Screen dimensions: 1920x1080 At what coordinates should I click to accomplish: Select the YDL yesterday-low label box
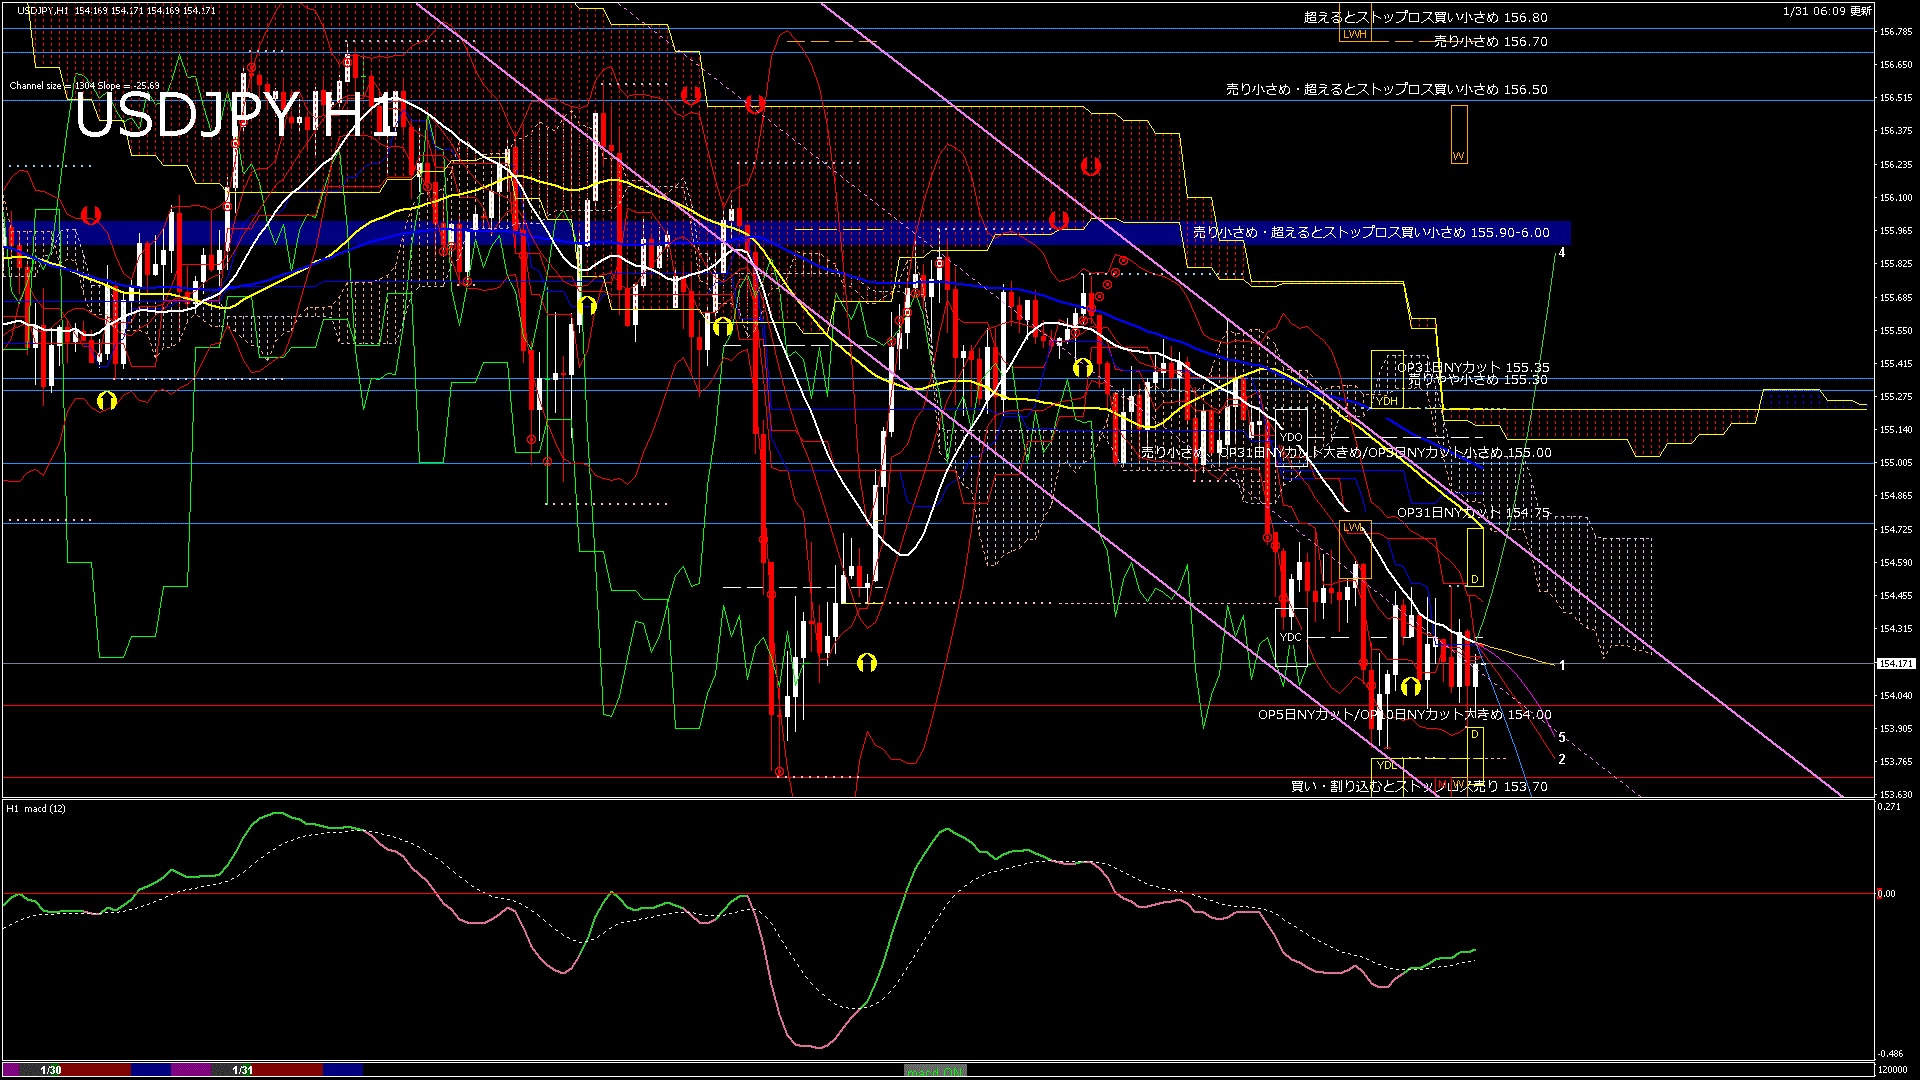click(x=1386, y=765)
